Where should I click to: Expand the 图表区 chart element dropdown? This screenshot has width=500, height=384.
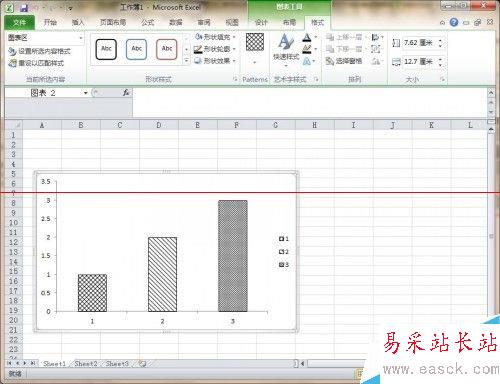[x=81, y=38]
